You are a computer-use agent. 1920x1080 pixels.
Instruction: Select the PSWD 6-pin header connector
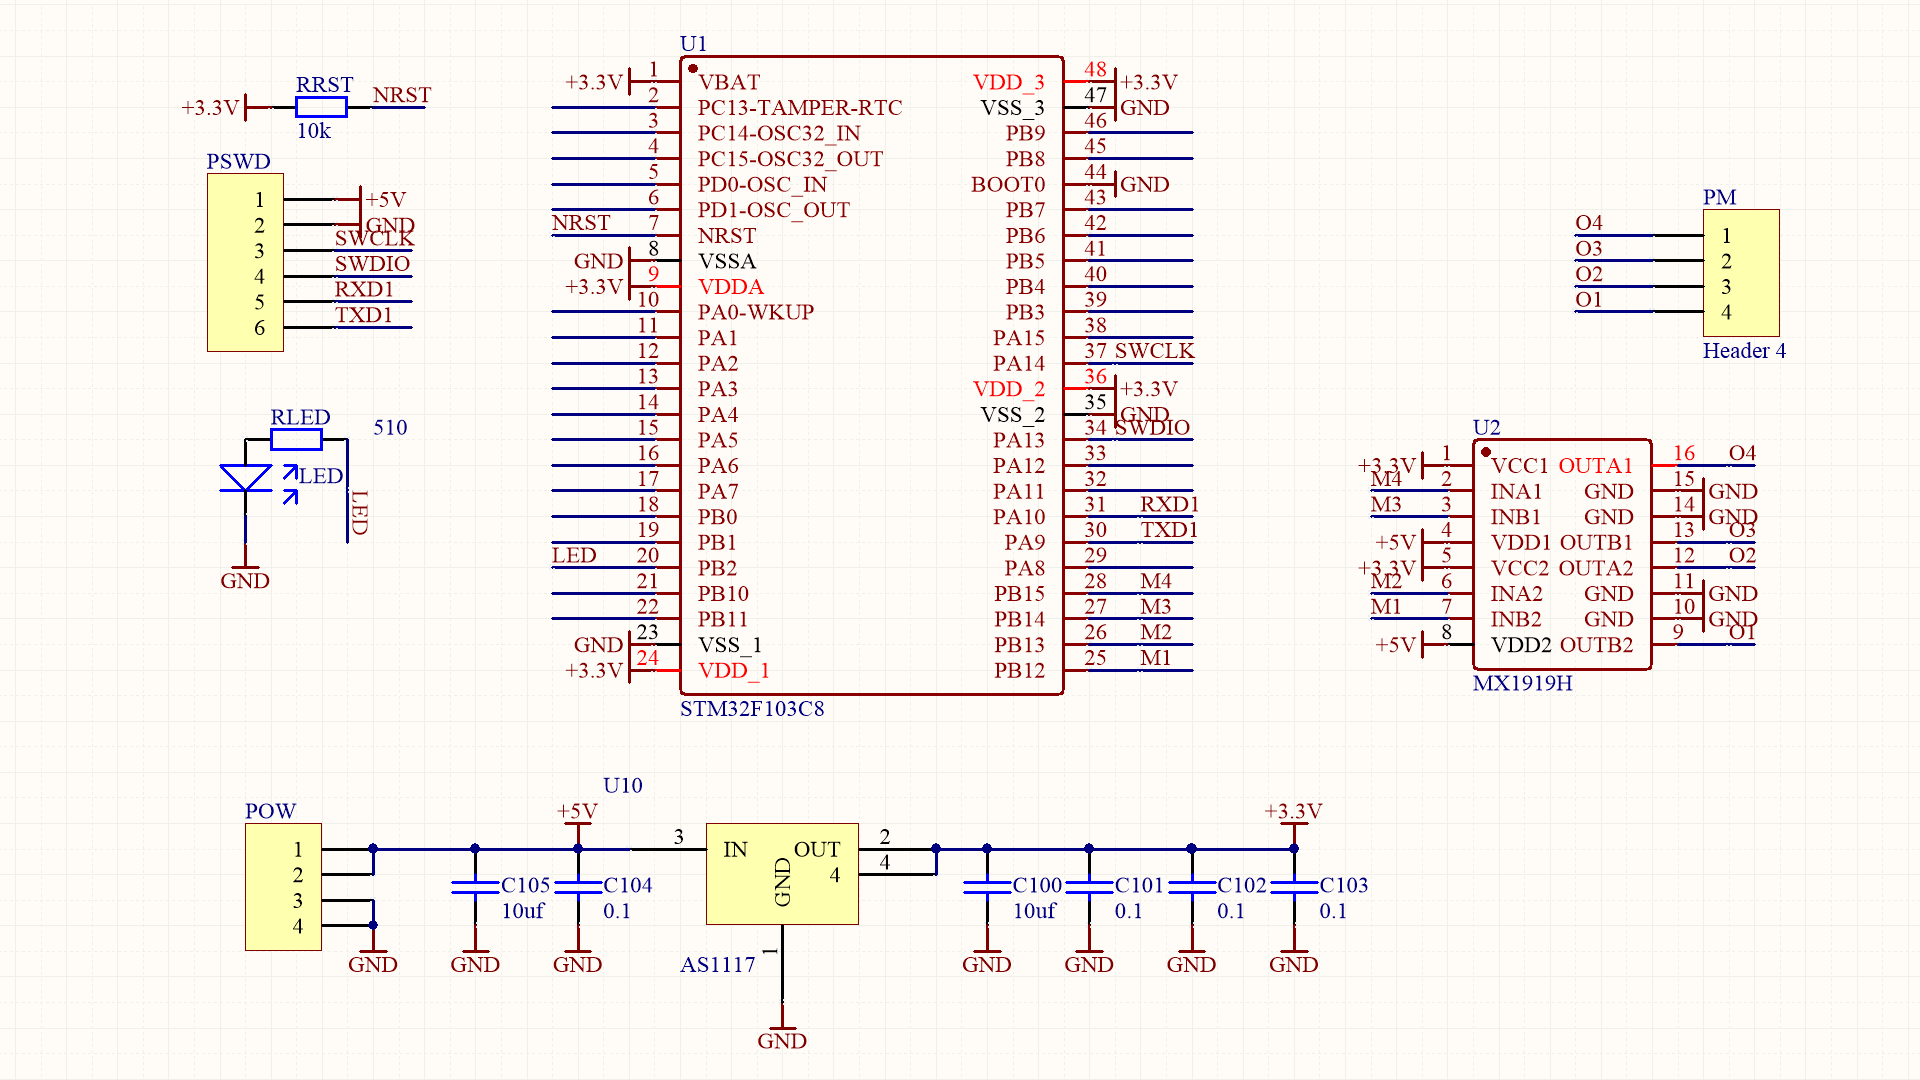point(245,261)
